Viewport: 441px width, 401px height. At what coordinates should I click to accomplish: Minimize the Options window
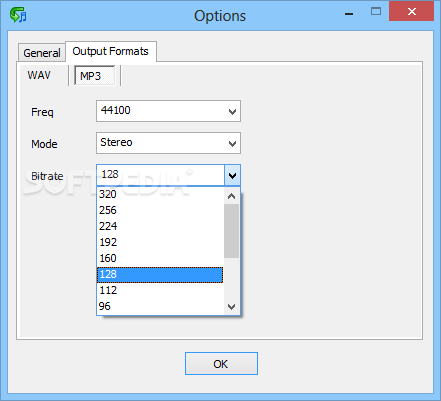point(349,13)
